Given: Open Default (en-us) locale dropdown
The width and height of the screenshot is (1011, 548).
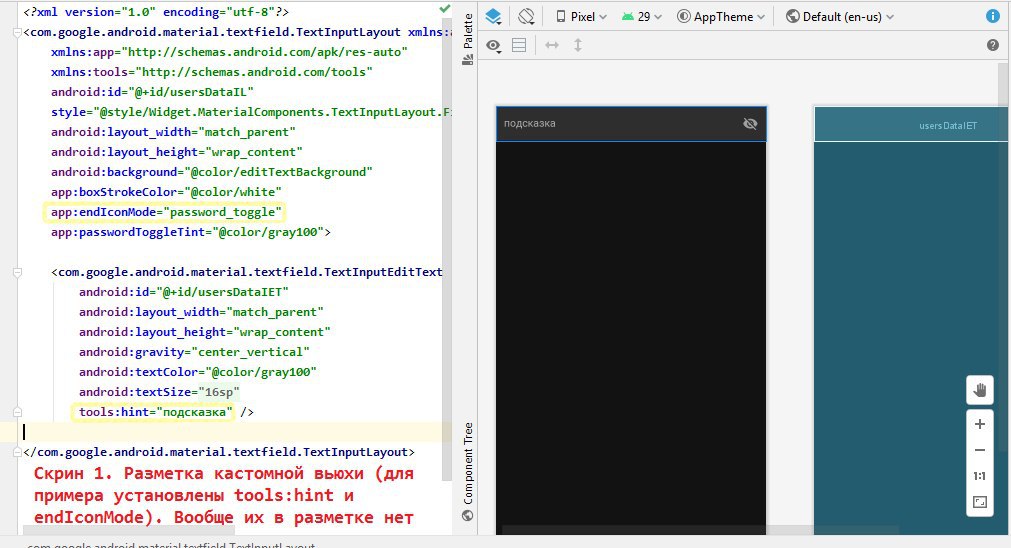Looking at the screenshot, I should [x=840, y=17].
